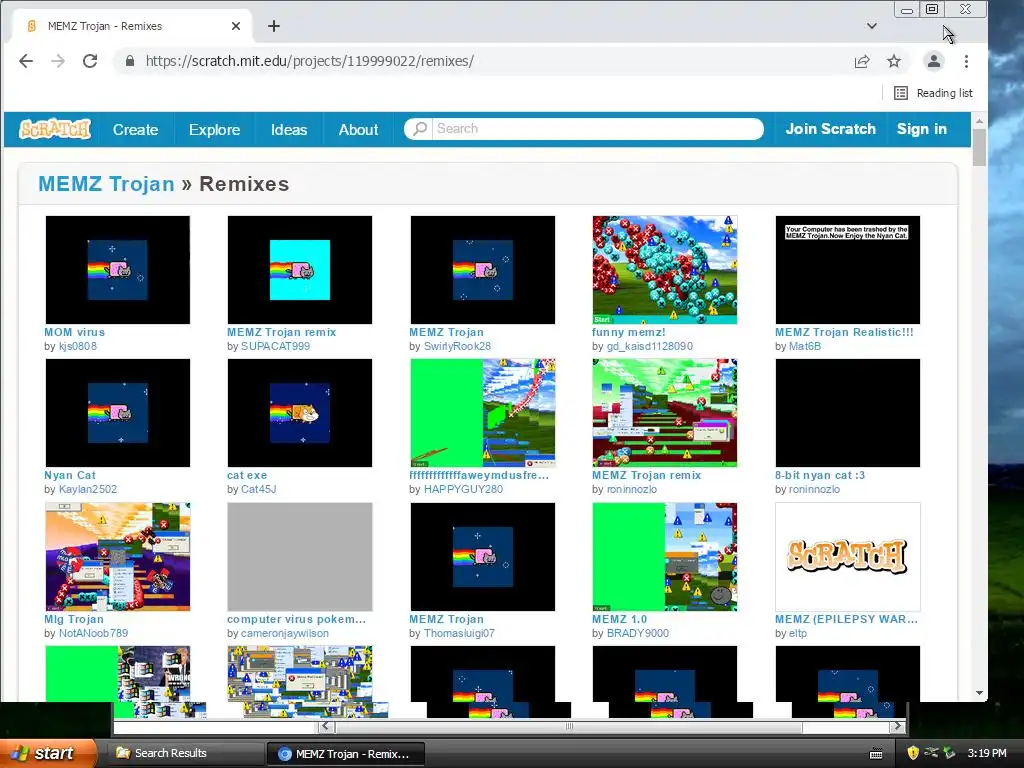This screenshot has width=1024, height=768.
Task: Click the horizontal scrollbar right arrow
Action: point(898,726)
